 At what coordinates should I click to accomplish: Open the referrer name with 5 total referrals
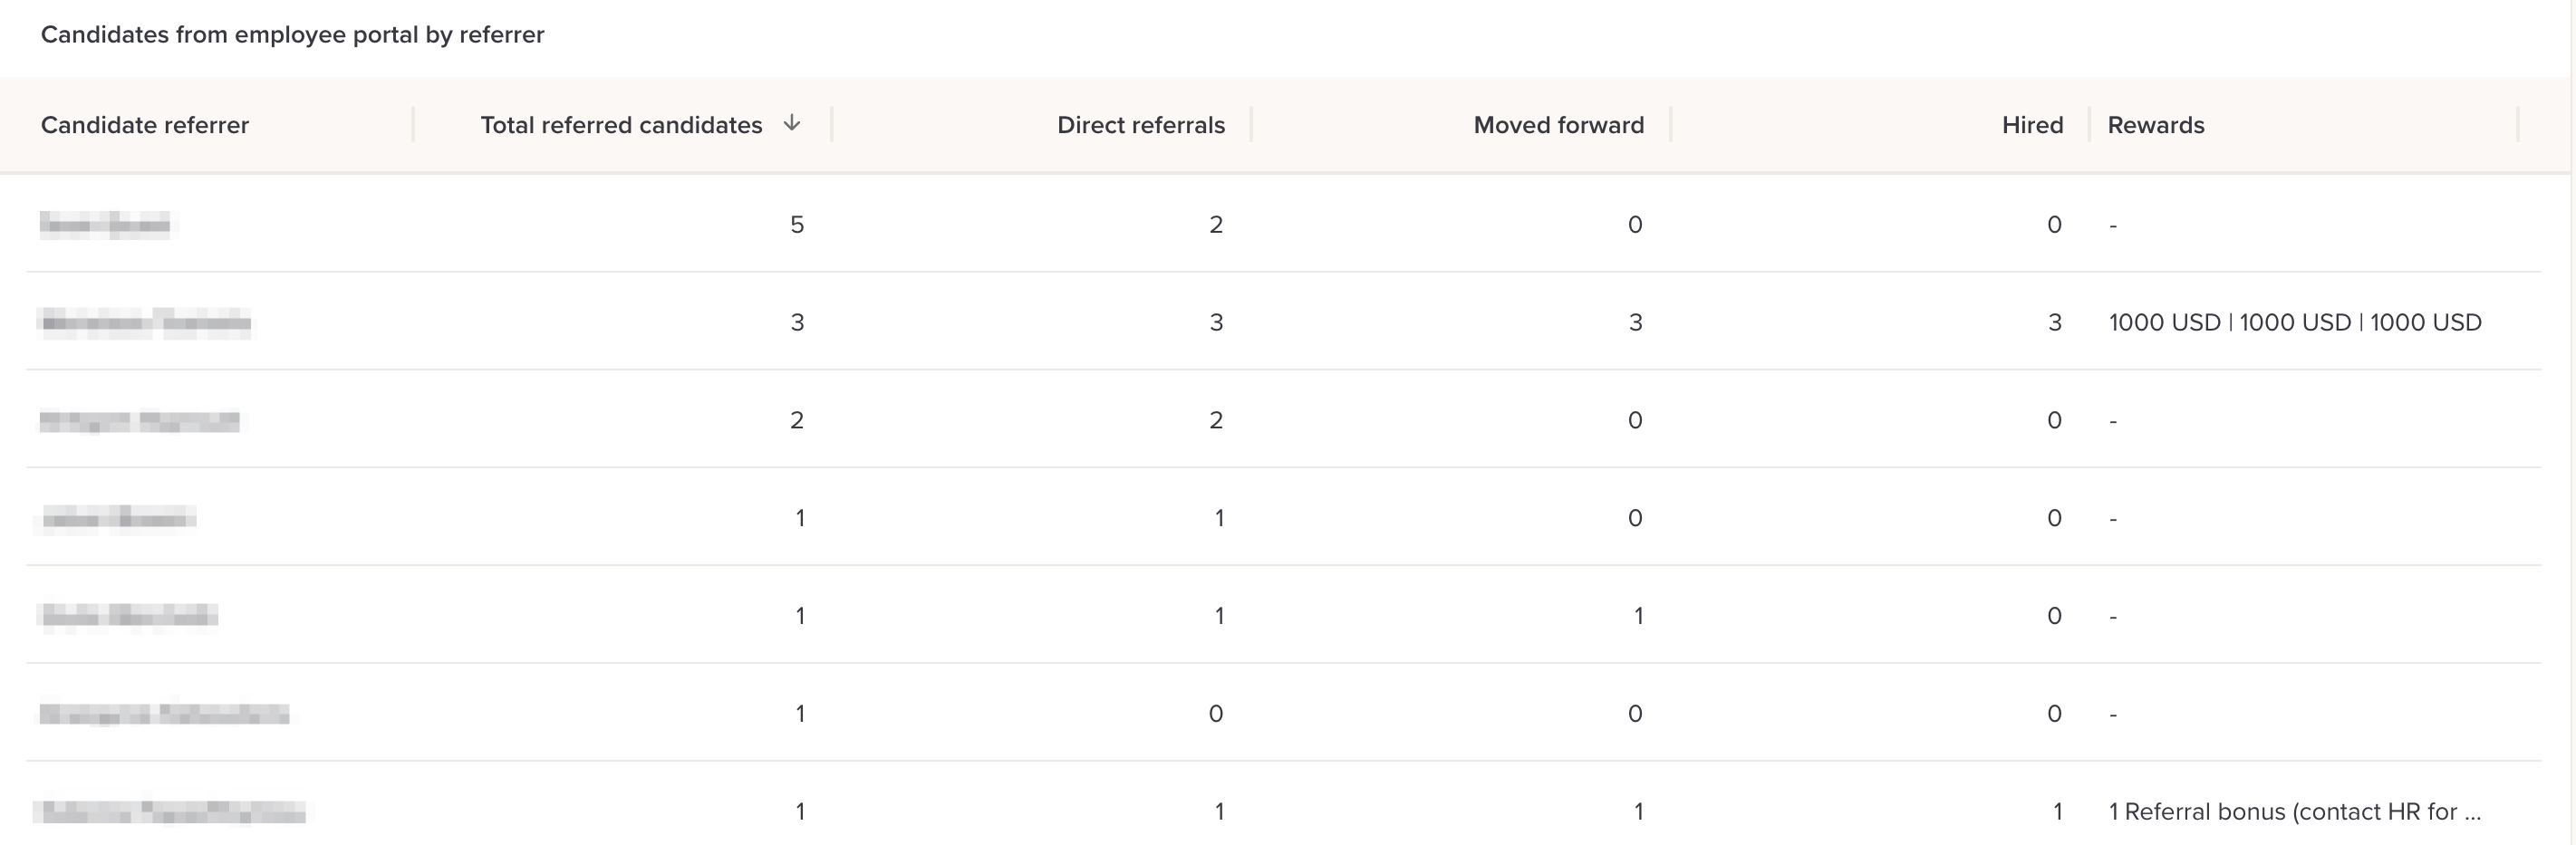click(x=105, y=224)
